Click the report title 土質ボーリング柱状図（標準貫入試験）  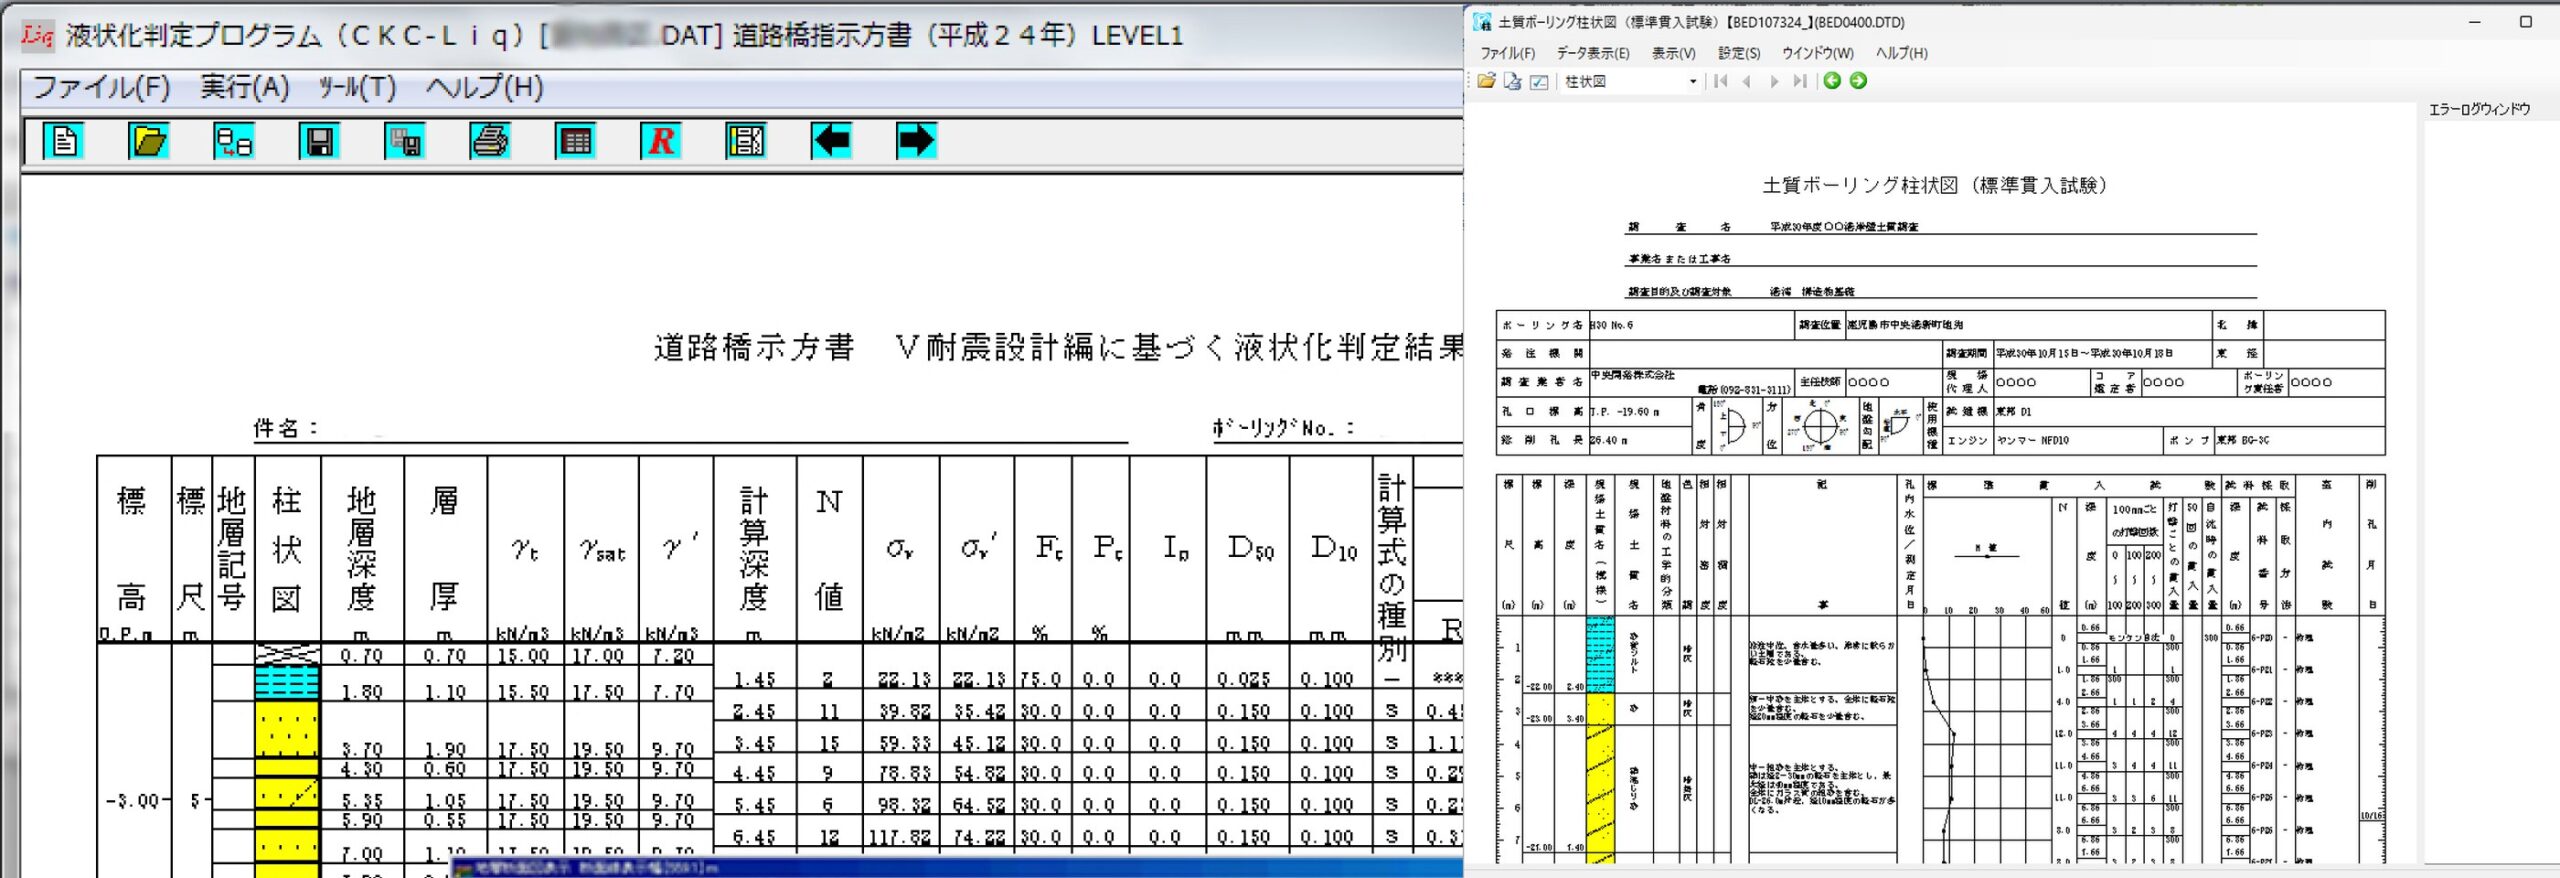pos(1934,185)
